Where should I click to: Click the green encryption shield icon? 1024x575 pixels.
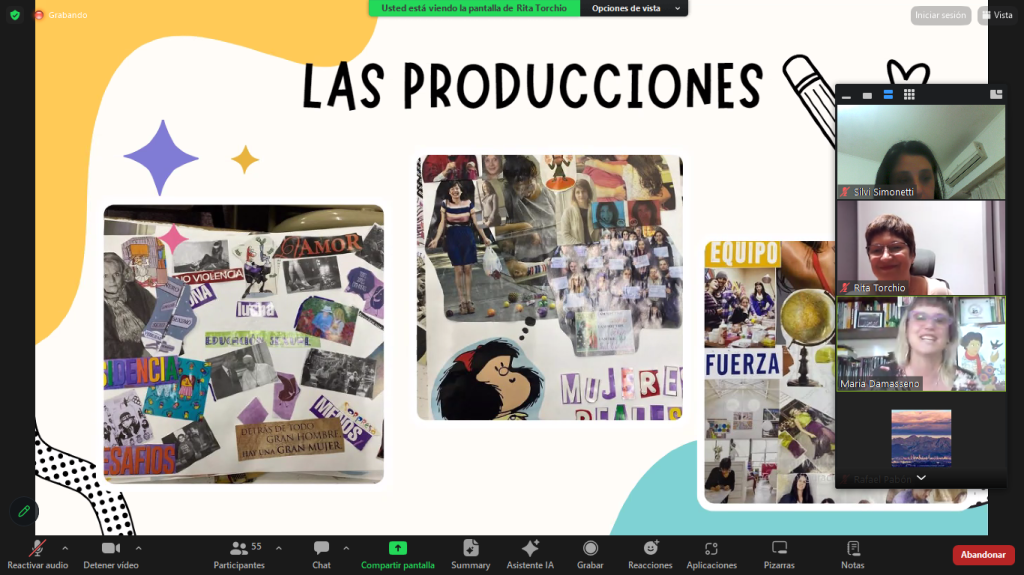coord(14,15)
